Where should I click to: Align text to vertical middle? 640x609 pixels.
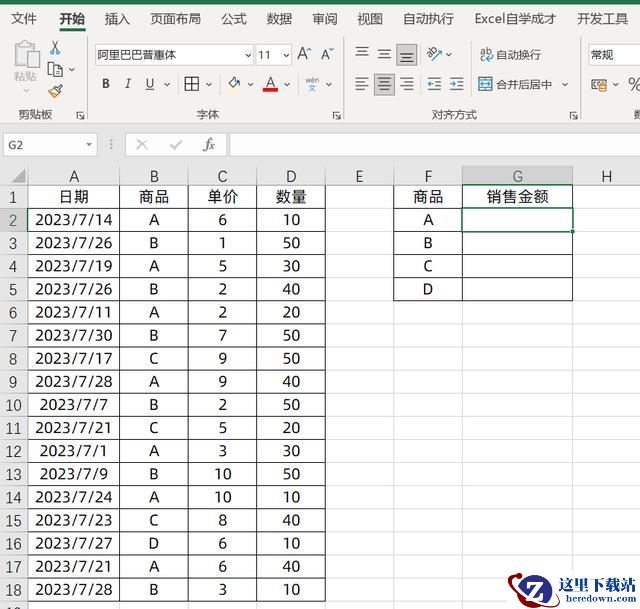point(384,53)
